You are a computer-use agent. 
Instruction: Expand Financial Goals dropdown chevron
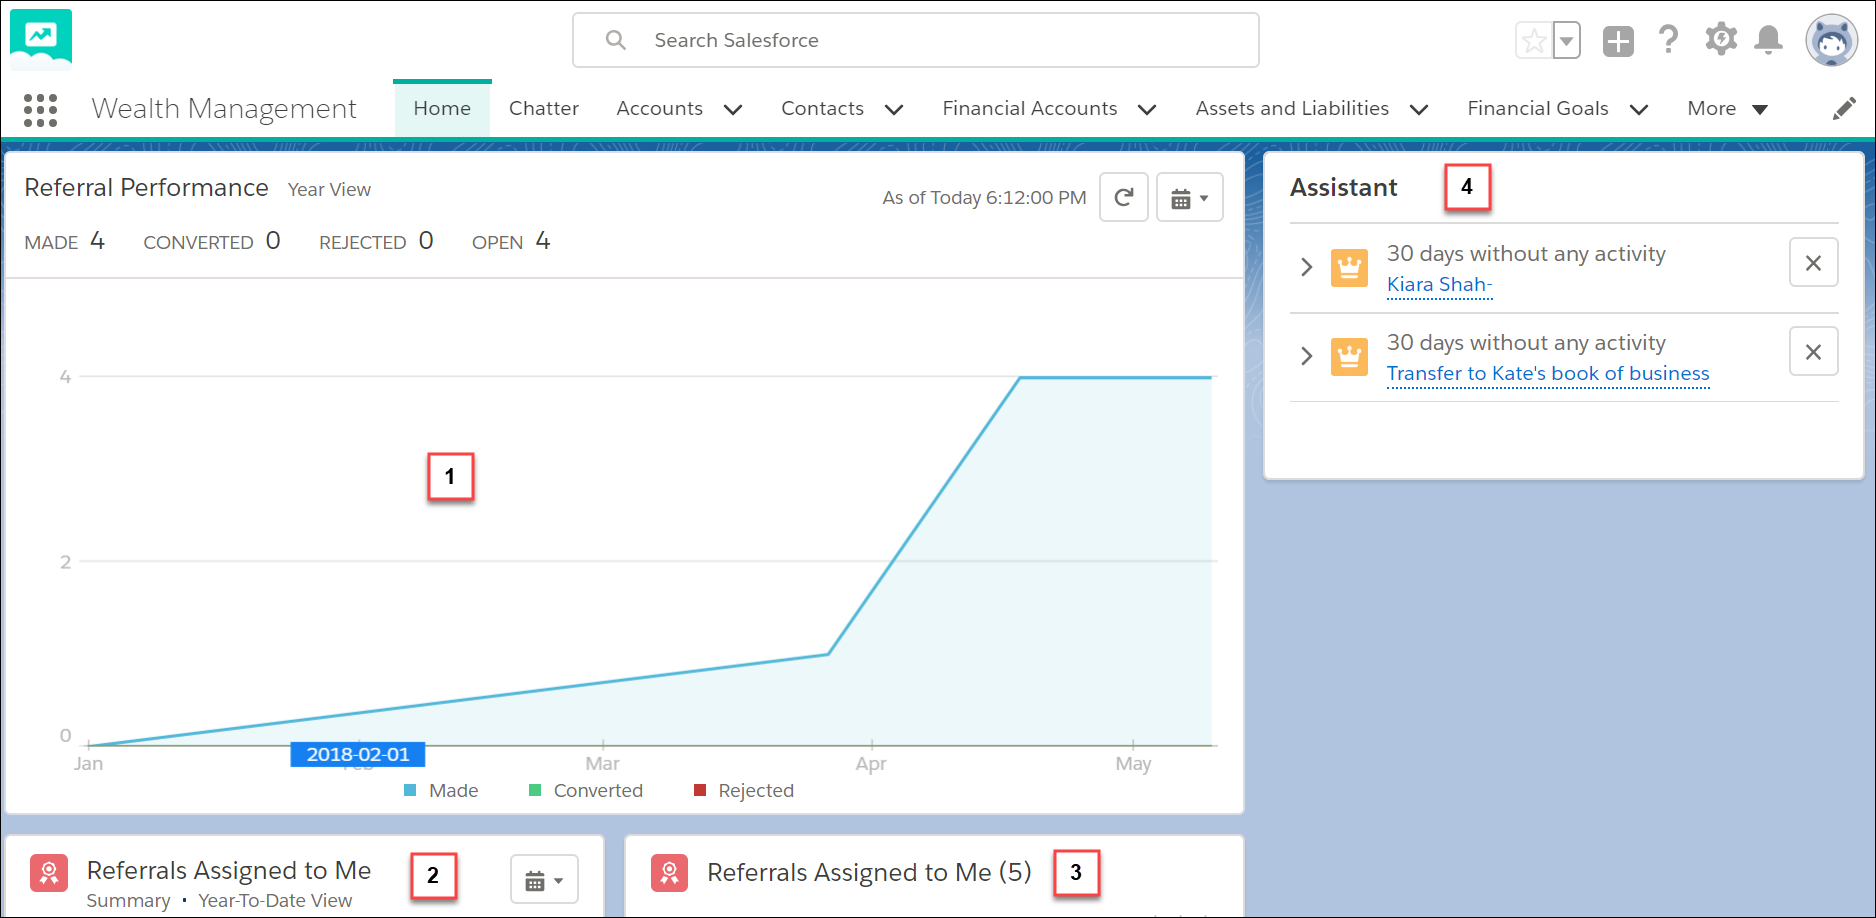(x=1639, y=110)
